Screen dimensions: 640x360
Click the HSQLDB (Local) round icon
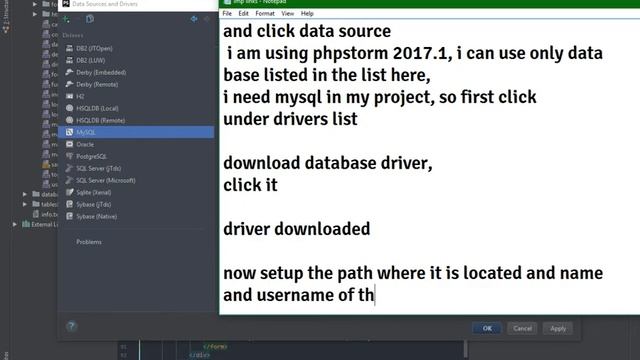[69, 108]
